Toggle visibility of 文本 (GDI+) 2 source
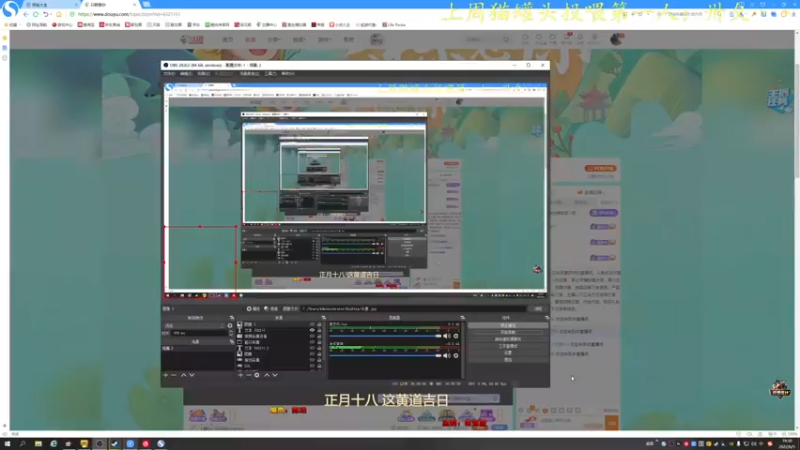Image resolution: width=800 pixels, height=450 pixels. 312,348
